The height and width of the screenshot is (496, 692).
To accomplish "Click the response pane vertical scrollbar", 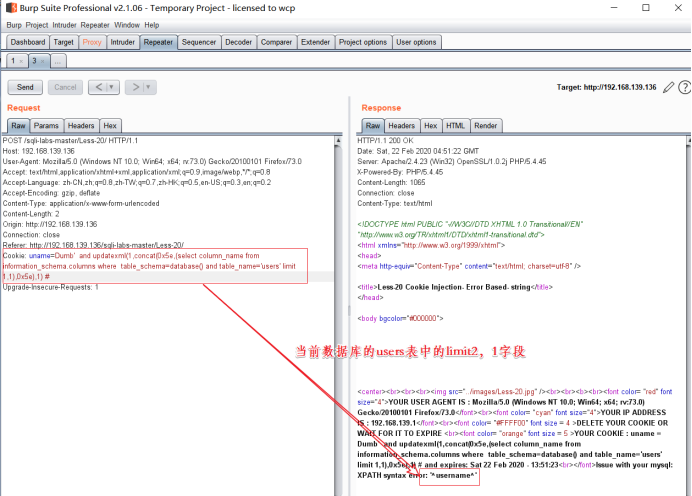I will pos(689,316).
